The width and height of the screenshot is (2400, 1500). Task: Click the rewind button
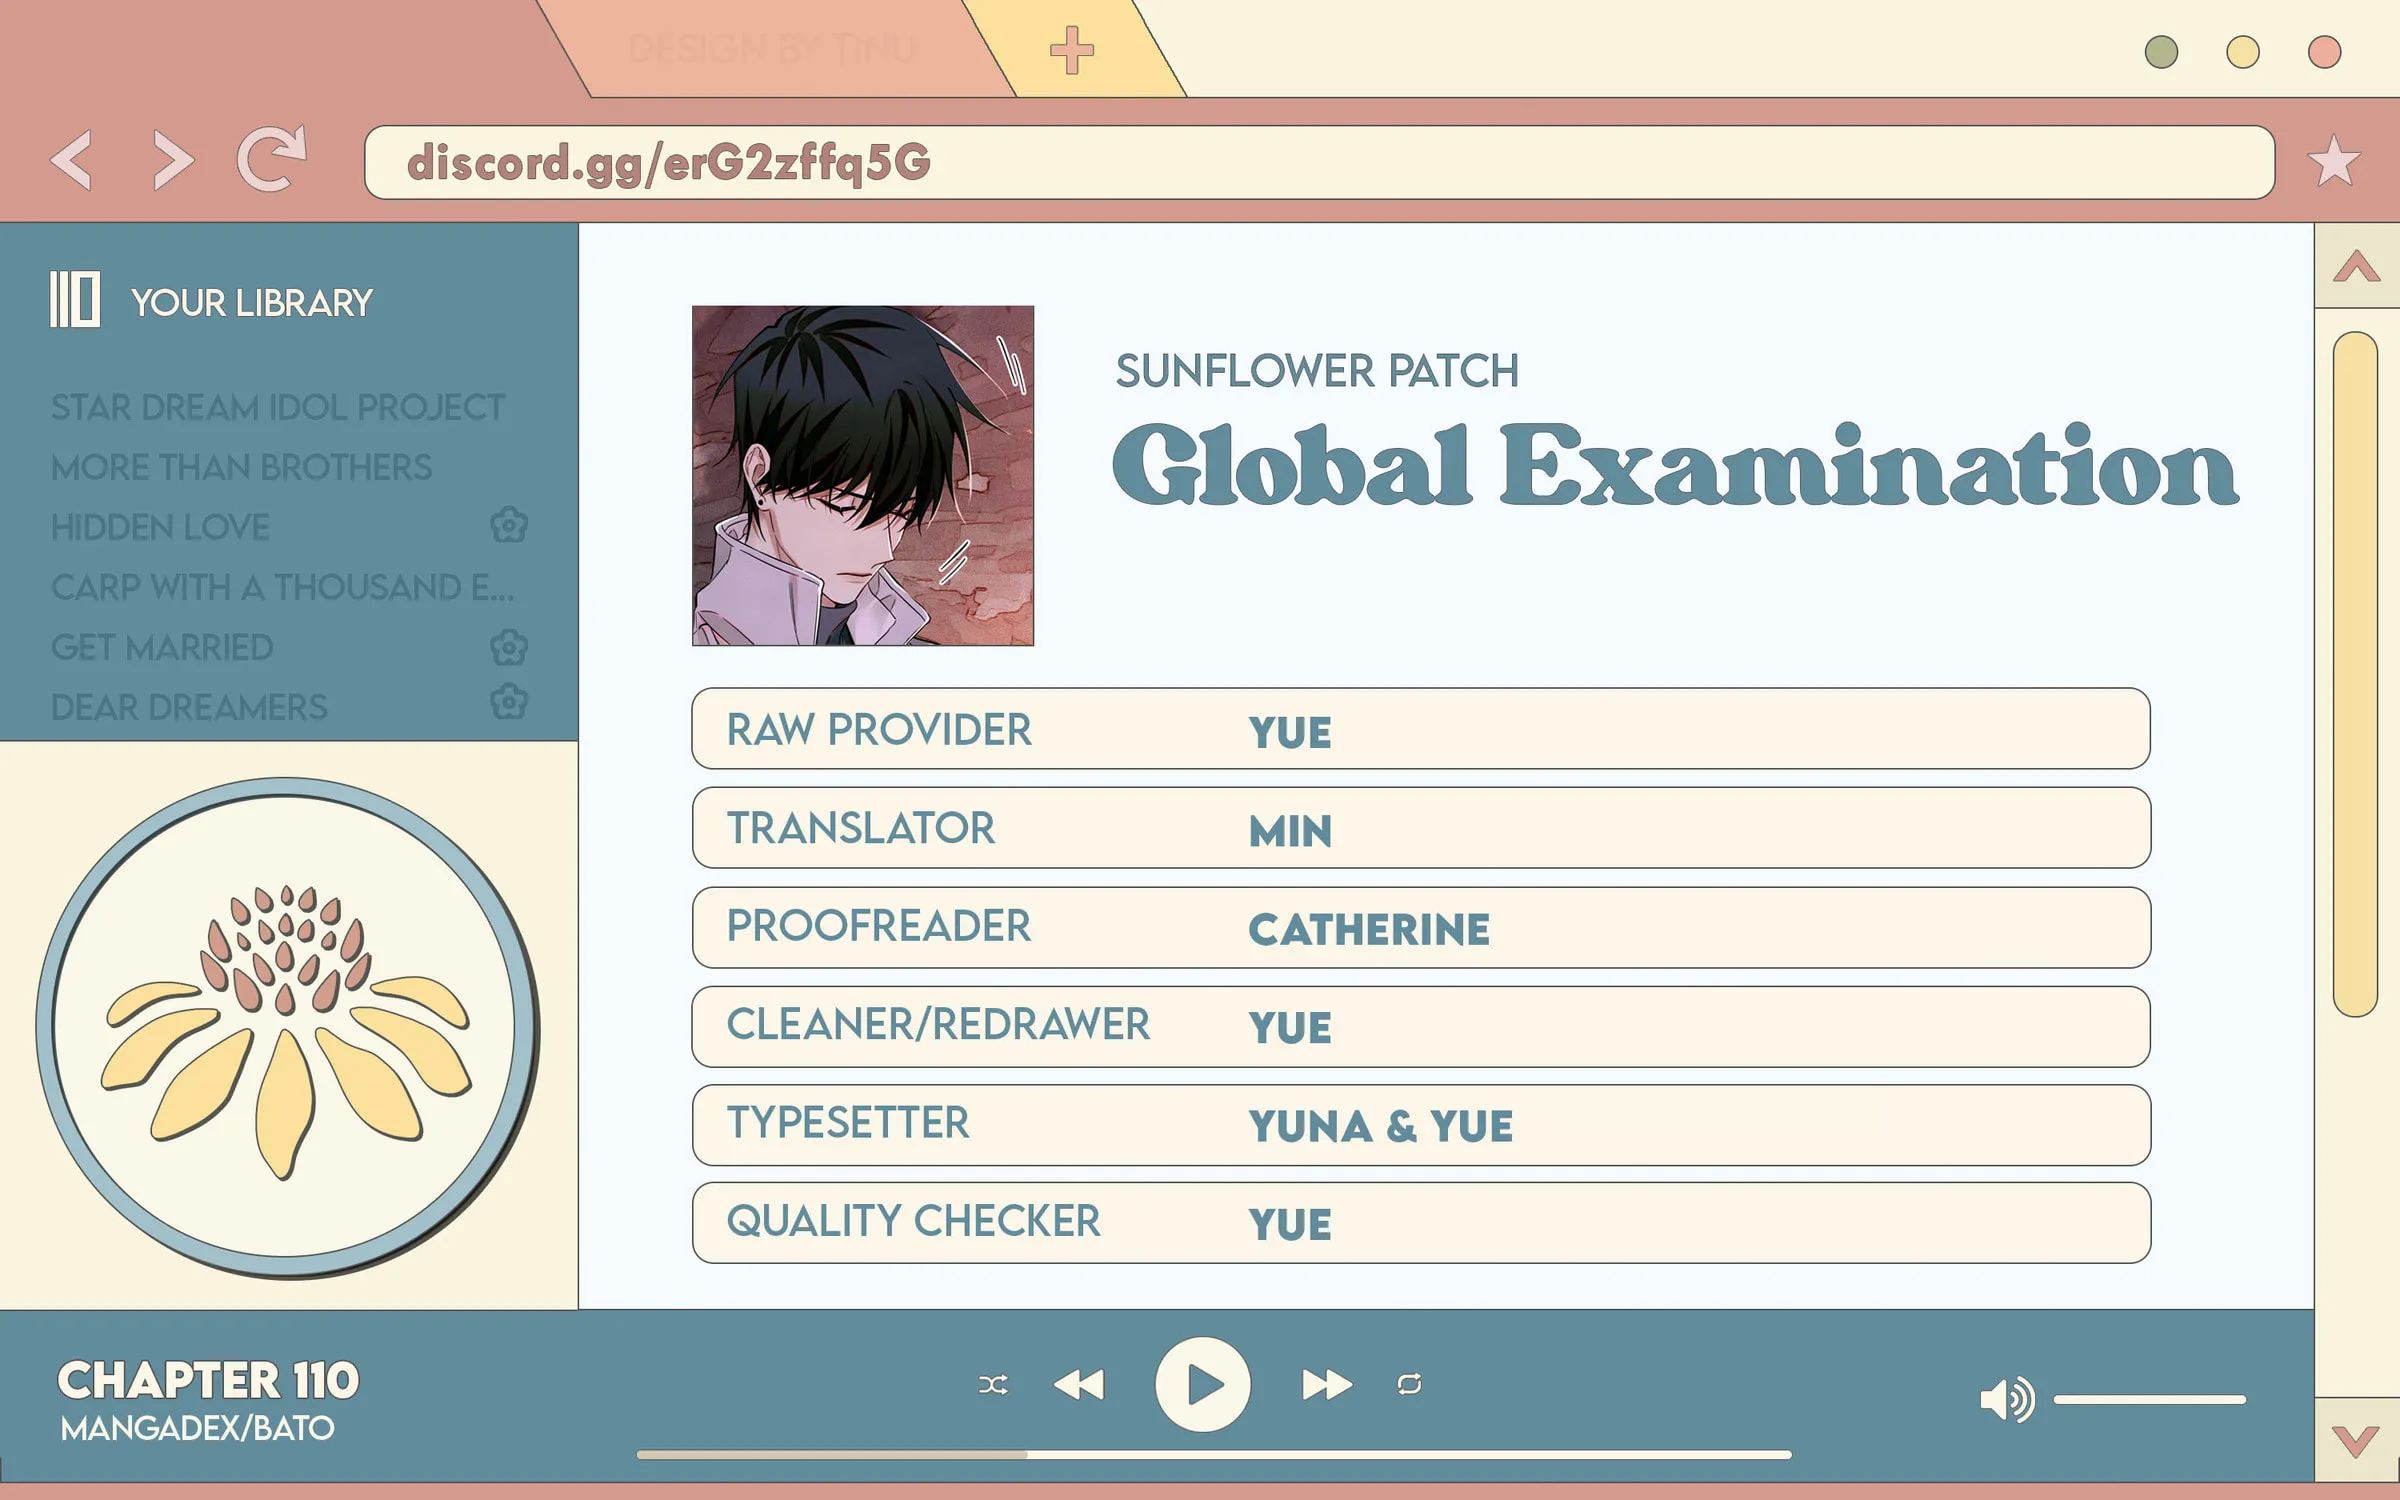1079,1385
